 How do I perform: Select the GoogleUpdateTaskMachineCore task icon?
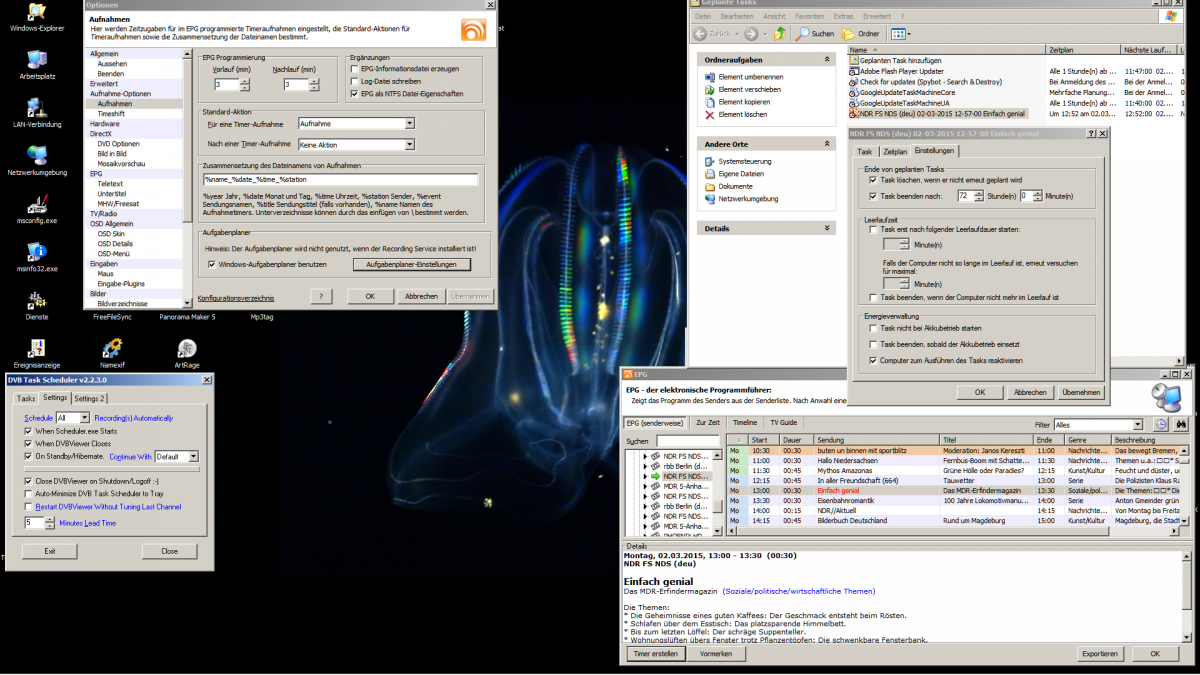(x=854, y=93)
